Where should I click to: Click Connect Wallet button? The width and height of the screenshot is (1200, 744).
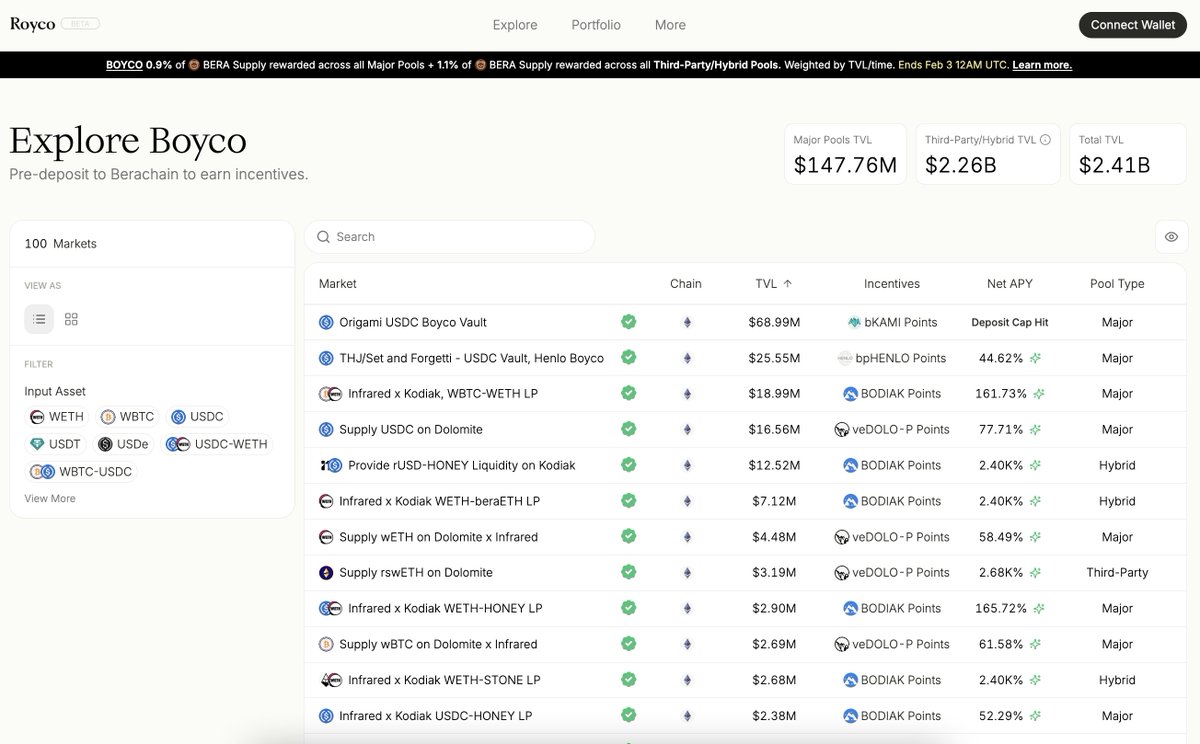pyautogui.click(x=1133, y=25)
